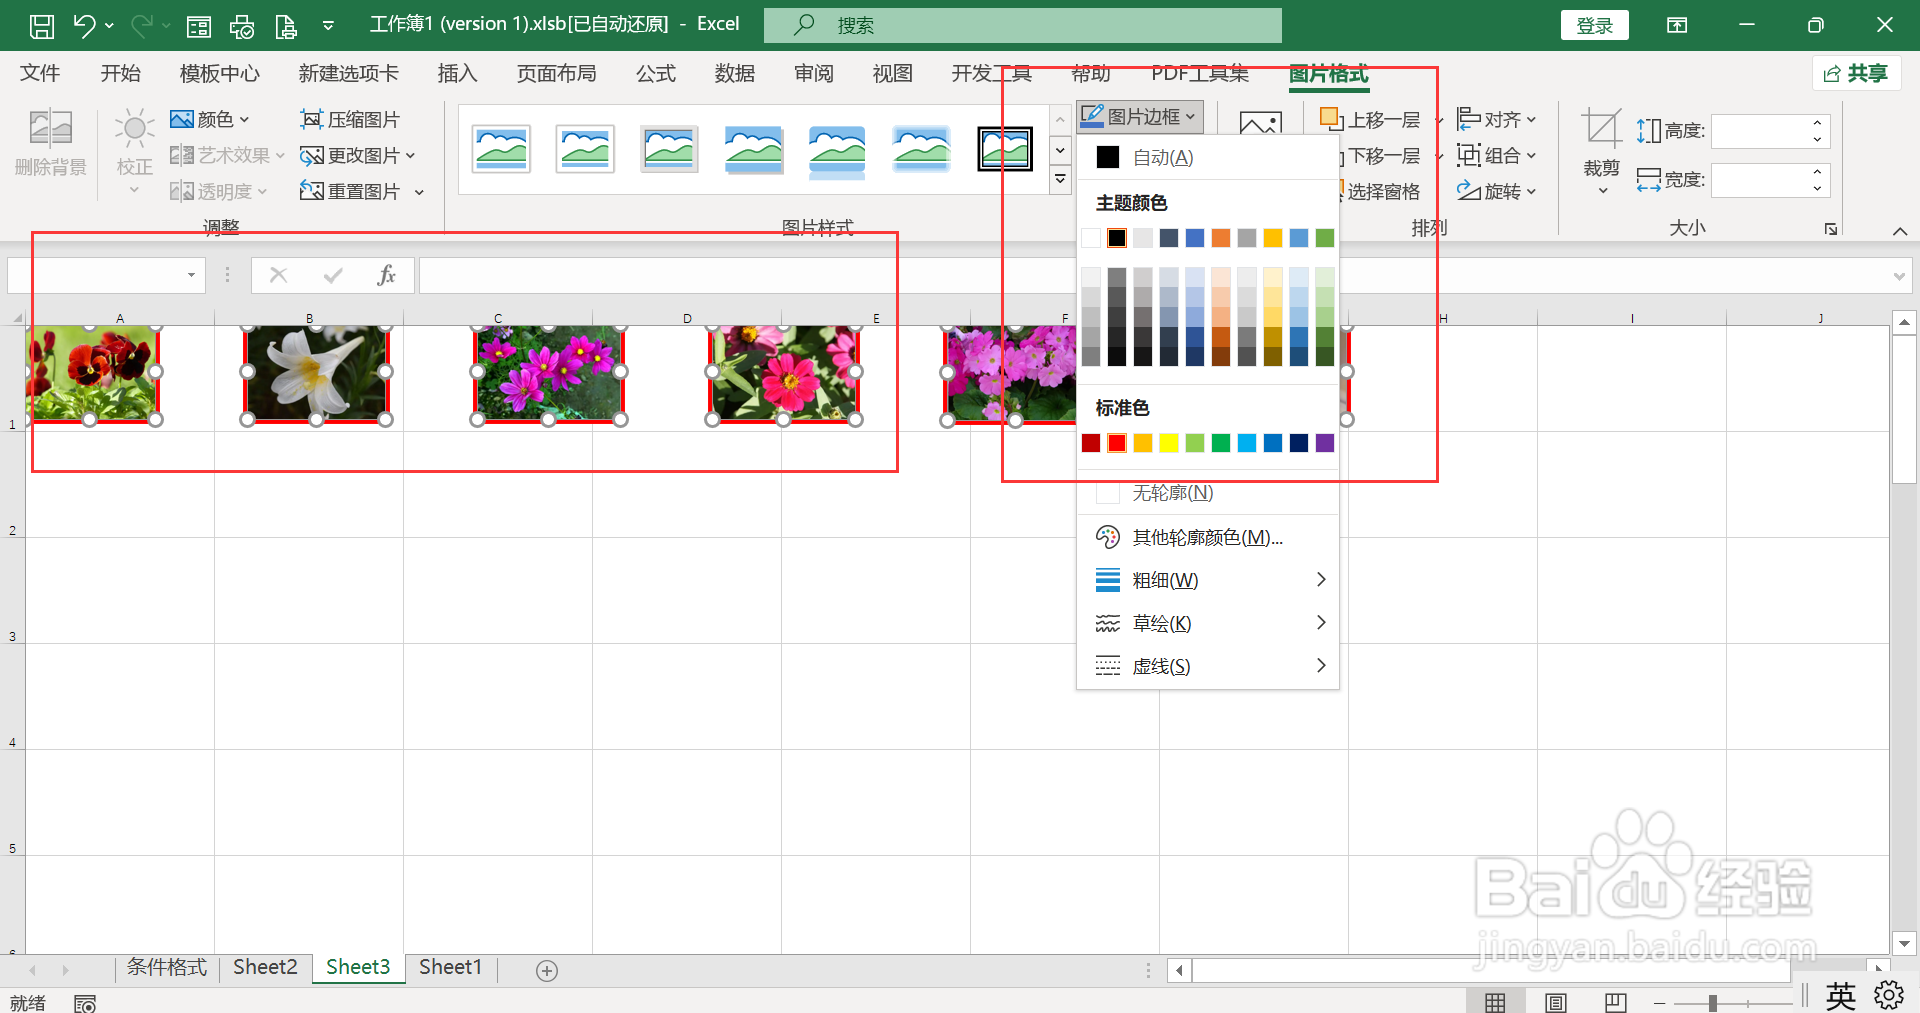Image resolution: width=1920 pixels, height=1013 pixels.
Task: Switch to the Formulas tab
Action: 655,73
